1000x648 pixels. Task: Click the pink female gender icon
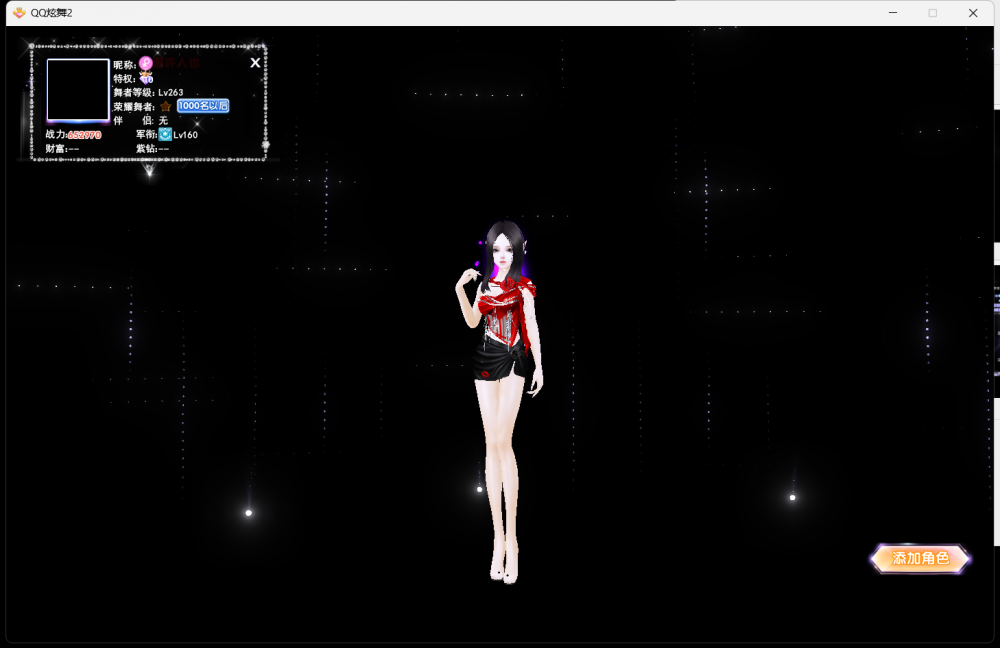145,64
